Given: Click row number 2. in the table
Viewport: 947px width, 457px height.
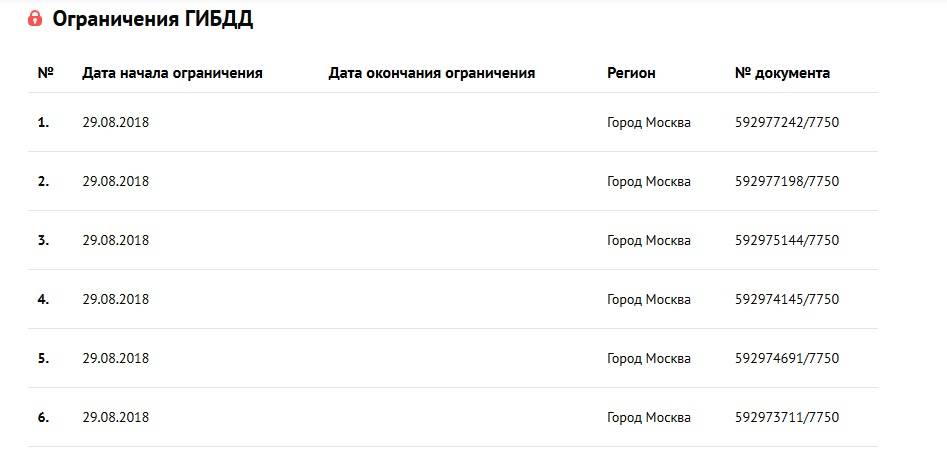Looking at the screenshot, I should click(x=43, y=182).
